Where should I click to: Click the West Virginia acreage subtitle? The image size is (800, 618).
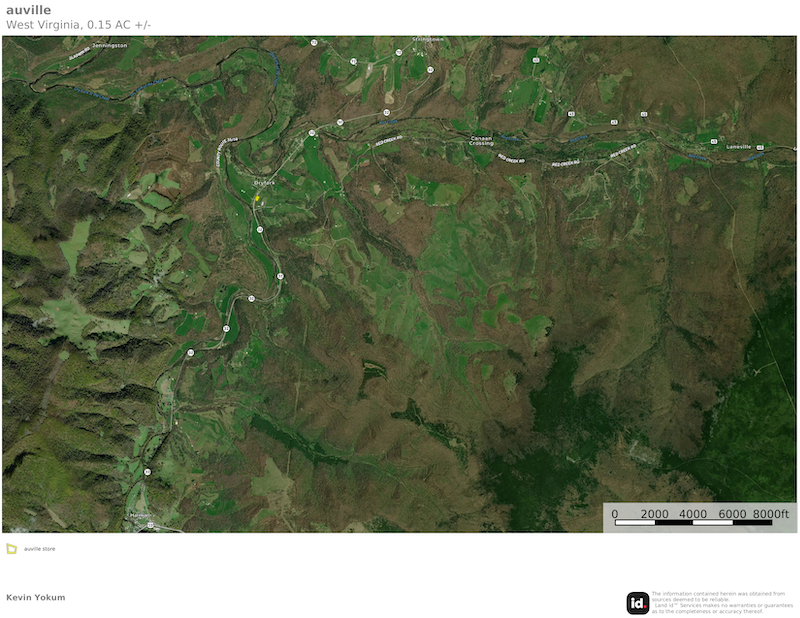(x=79, y=25)
